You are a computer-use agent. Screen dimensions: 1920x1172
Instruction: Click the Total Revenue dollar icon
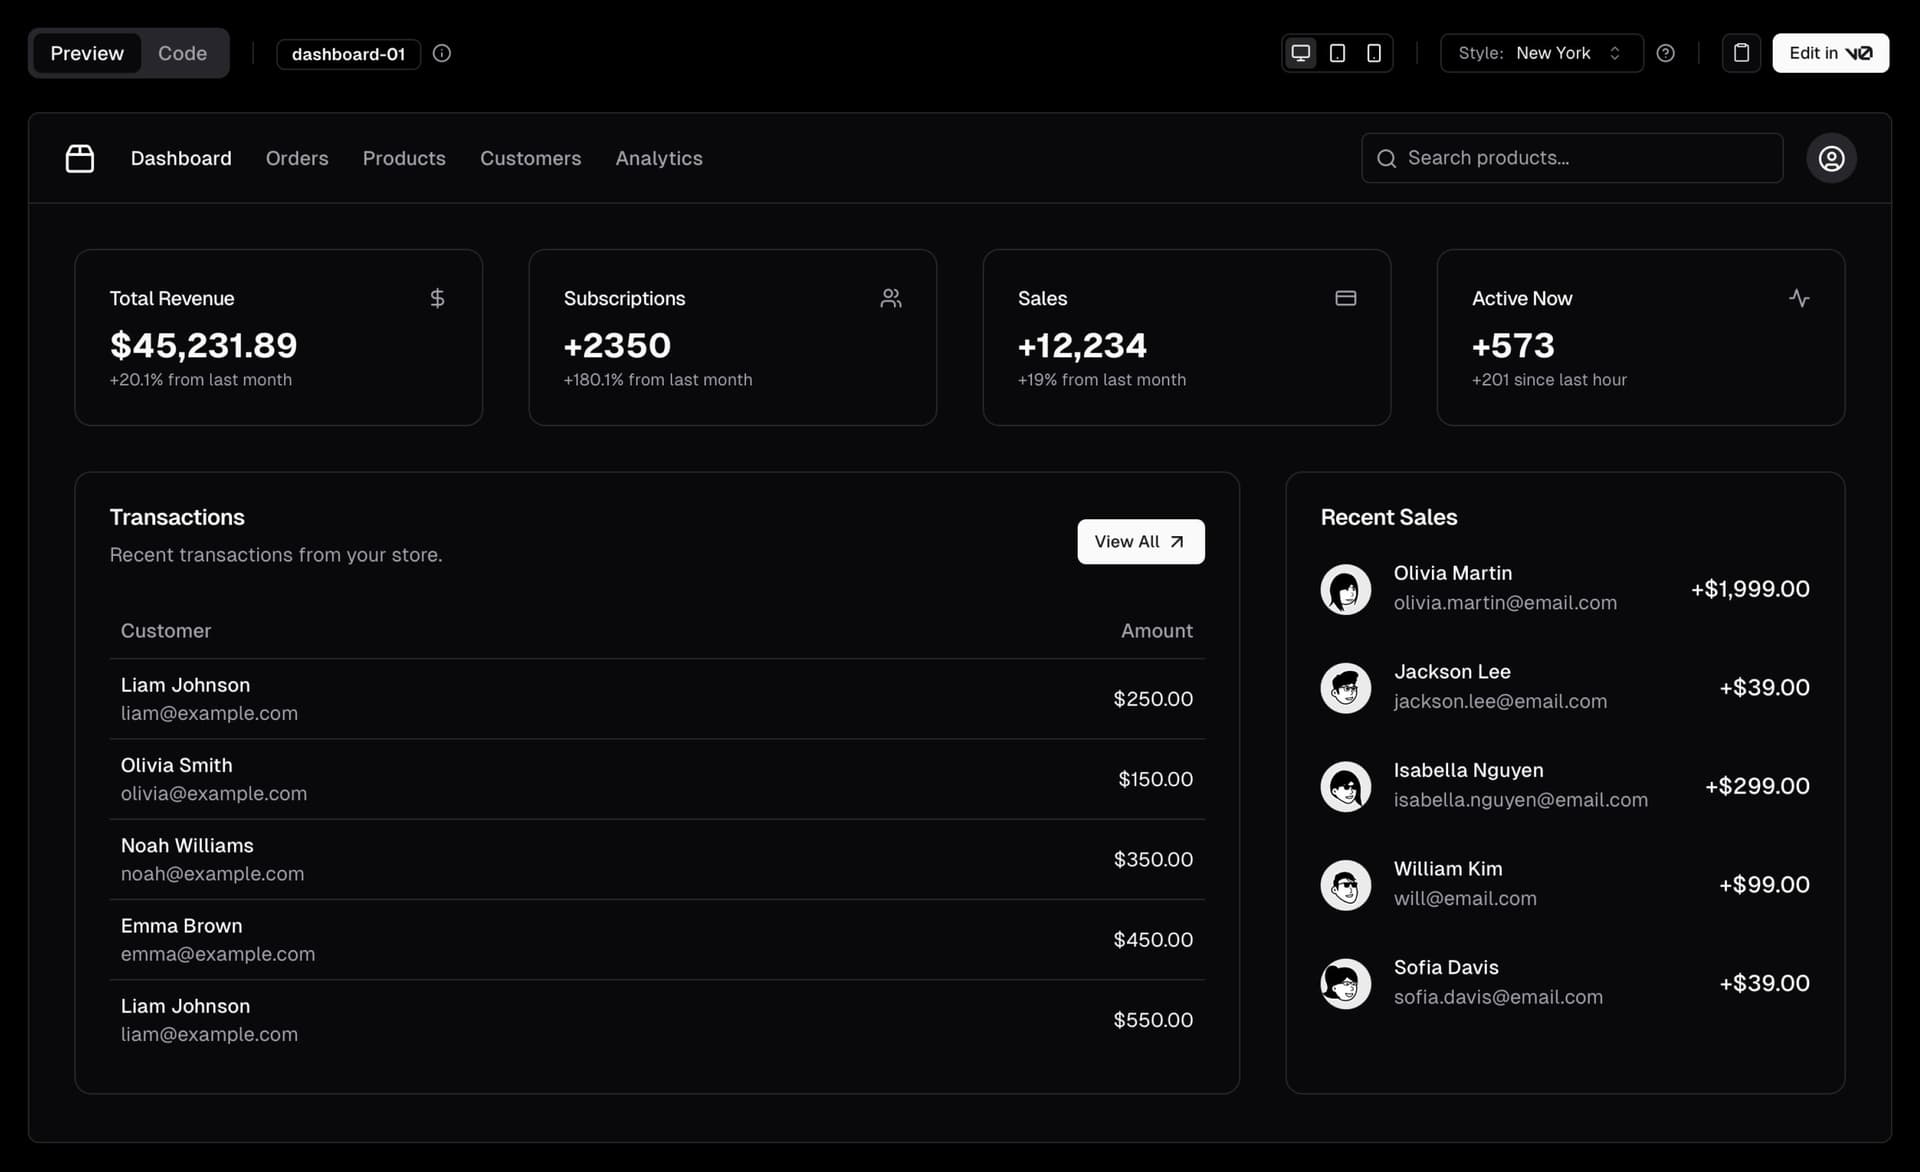pyautogui.click(x=437, y=297)
